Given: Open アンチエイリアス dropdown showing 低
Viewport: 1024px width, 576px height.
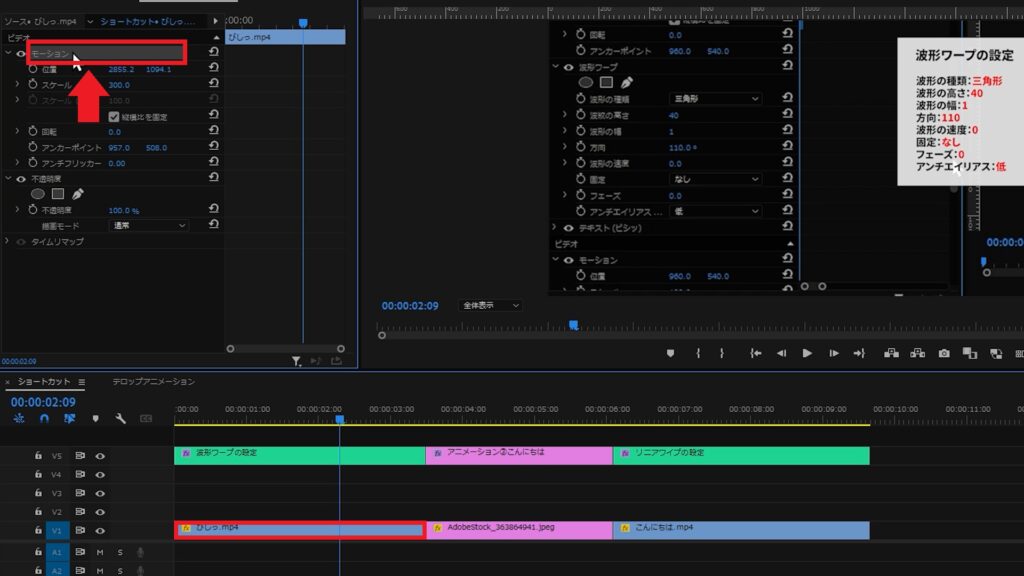Looking at the screenshot, I should pos(715,211).
